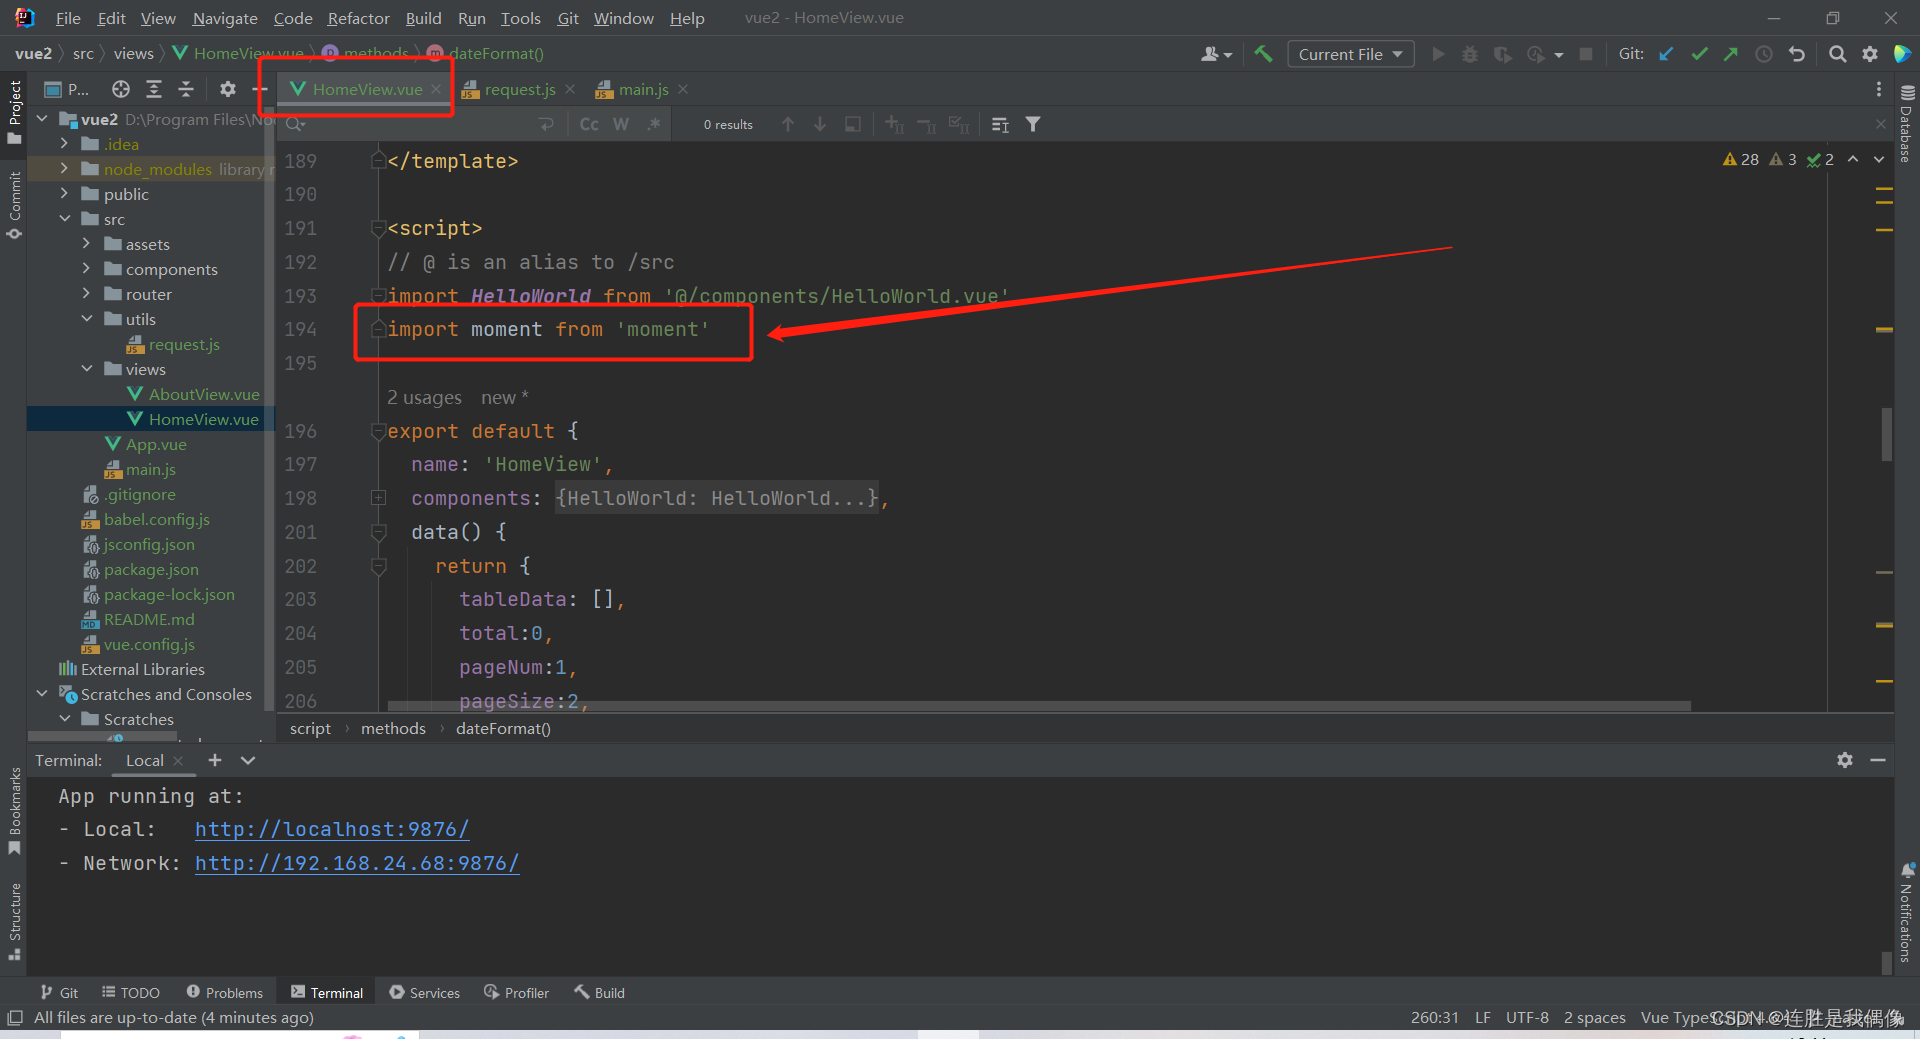Screen dimensions: 1920x1039
Task: Open the filter options in the search bar
Action: [x=1033, y=124]
